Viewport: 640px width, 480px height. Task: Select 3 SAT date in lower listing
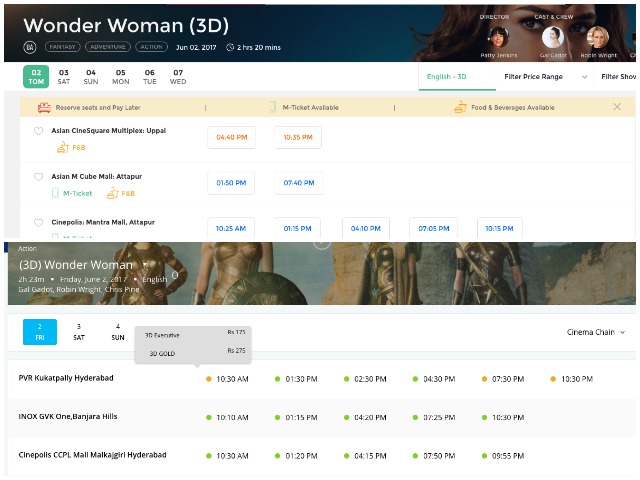point(79,332)
